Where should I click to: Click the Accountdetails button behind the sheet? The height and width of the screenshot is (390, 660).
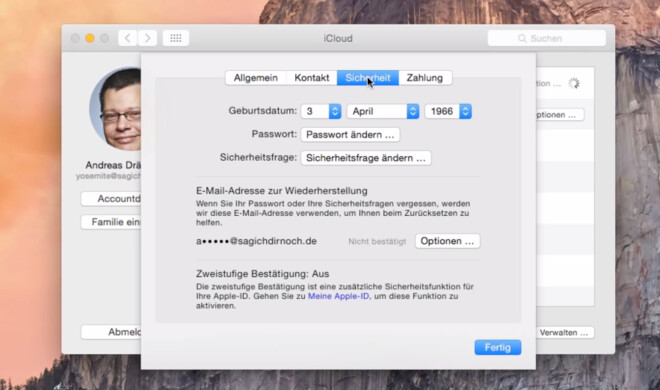coord(111,199)
